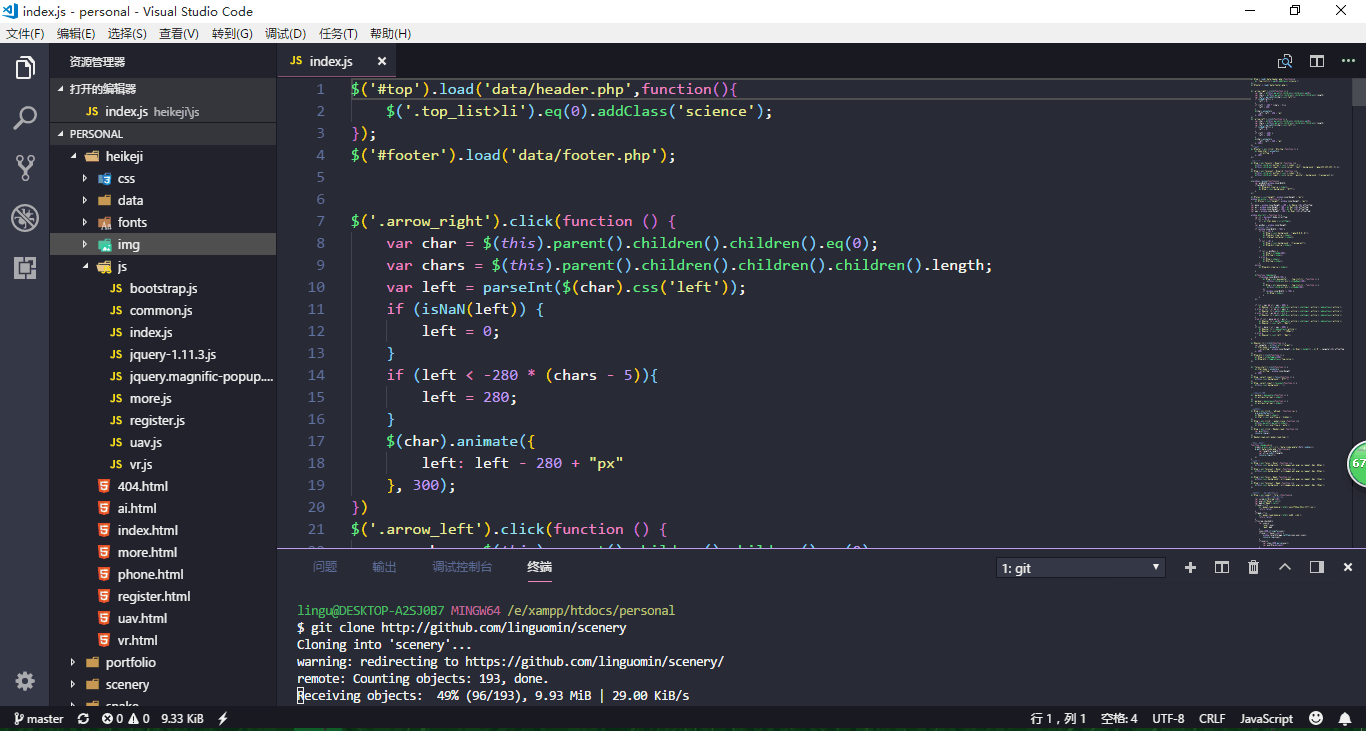Open the Extensions view in activity bar

25,267
